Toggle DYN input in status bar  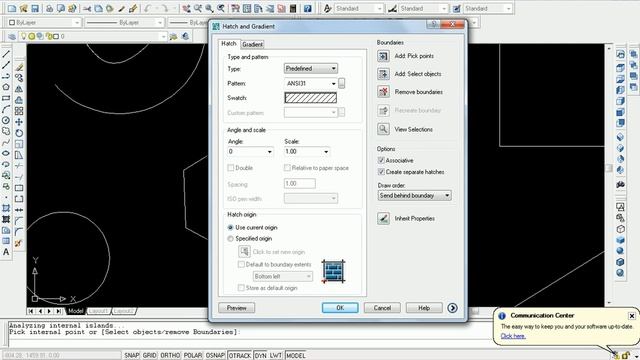[x=260, y=356]
